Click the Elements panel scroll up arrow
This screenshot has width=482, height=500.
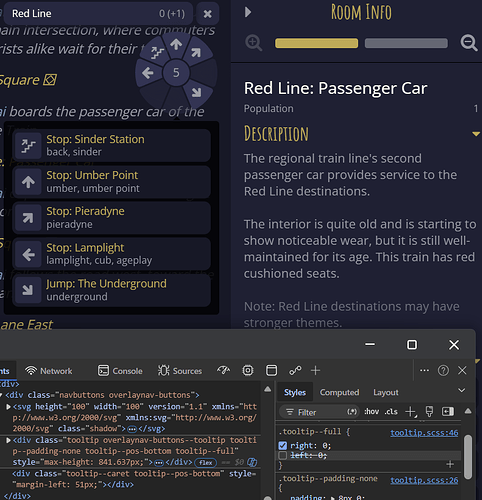coord(268,389)
